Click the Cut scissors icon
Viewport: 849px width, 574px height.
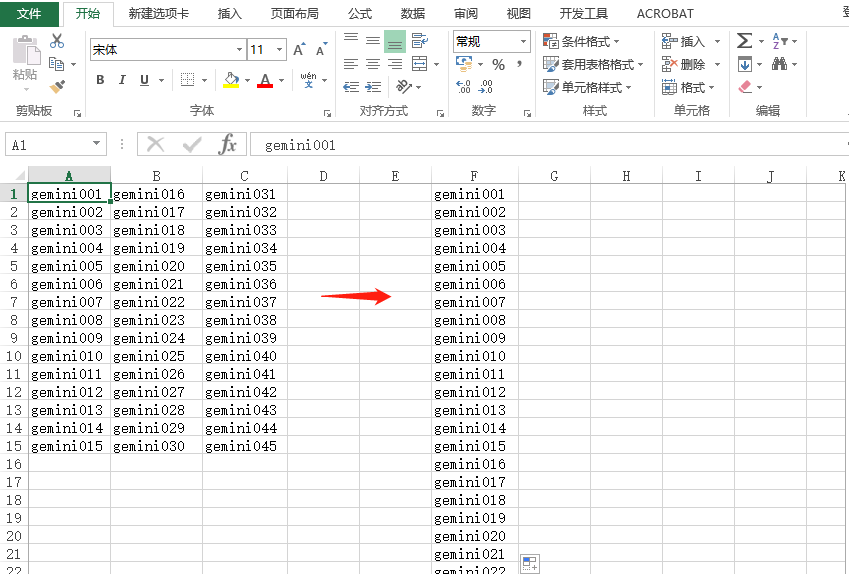(x=57, y=41)
